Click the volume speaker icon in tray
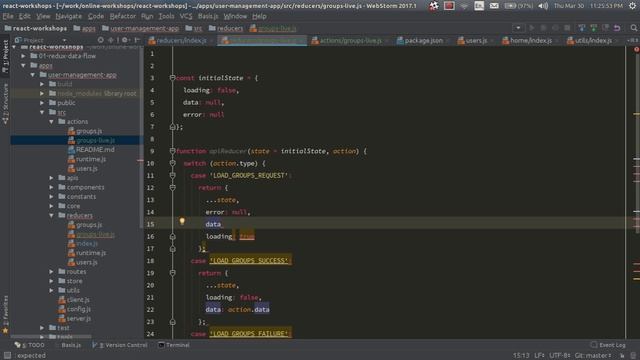Image resolution: width=640 pixels, height=360 pixels. [x=543, y=6]
